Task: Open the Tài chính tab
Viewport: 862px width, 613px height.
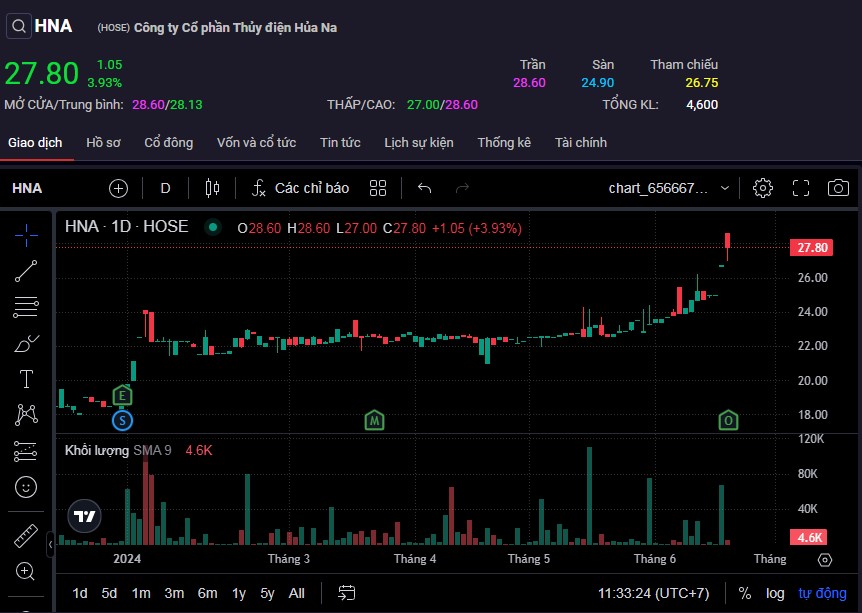Action: (581, 143)
